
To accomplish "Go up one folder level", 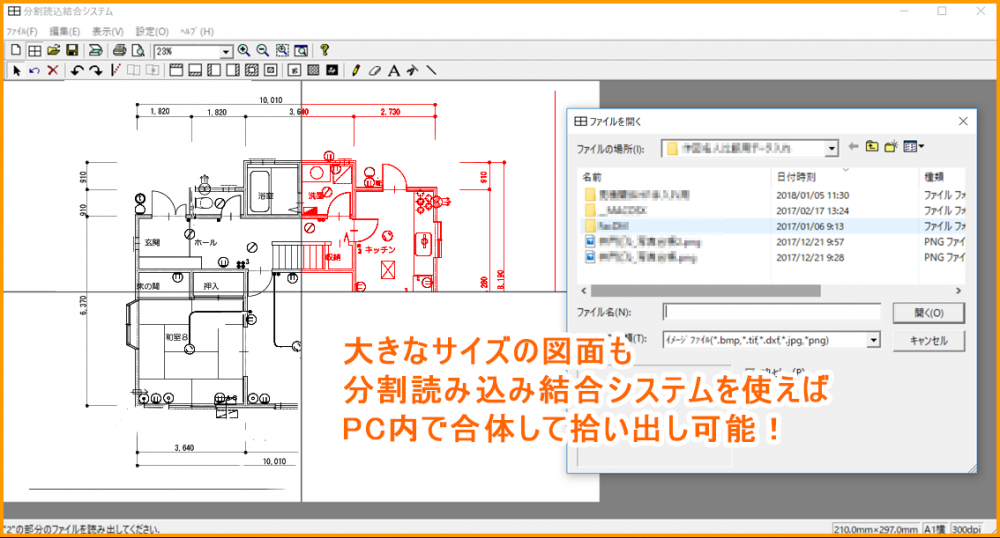I will tap(872, 147).
